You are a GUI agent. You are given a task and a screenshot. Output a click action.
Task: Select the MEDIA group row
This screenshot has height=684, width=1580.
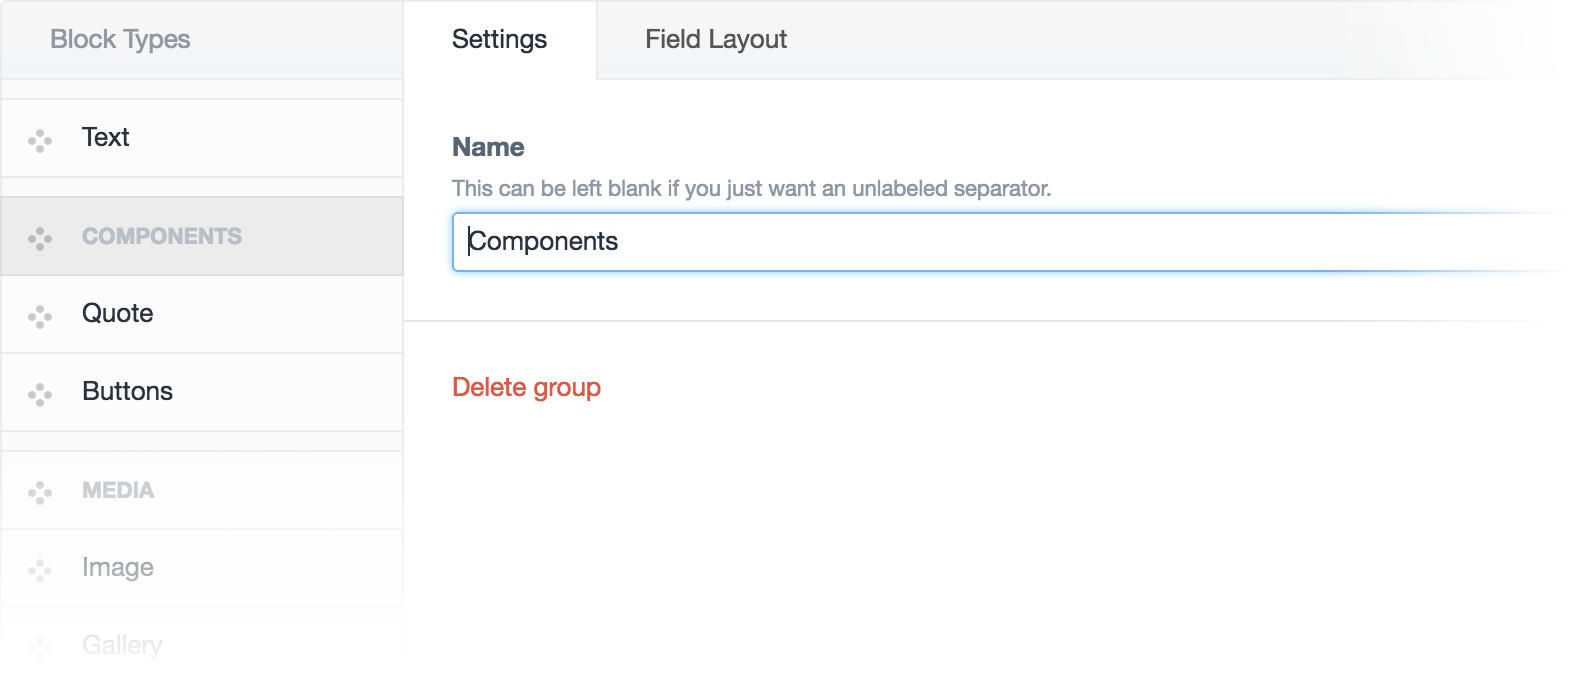tap(202, 490)
